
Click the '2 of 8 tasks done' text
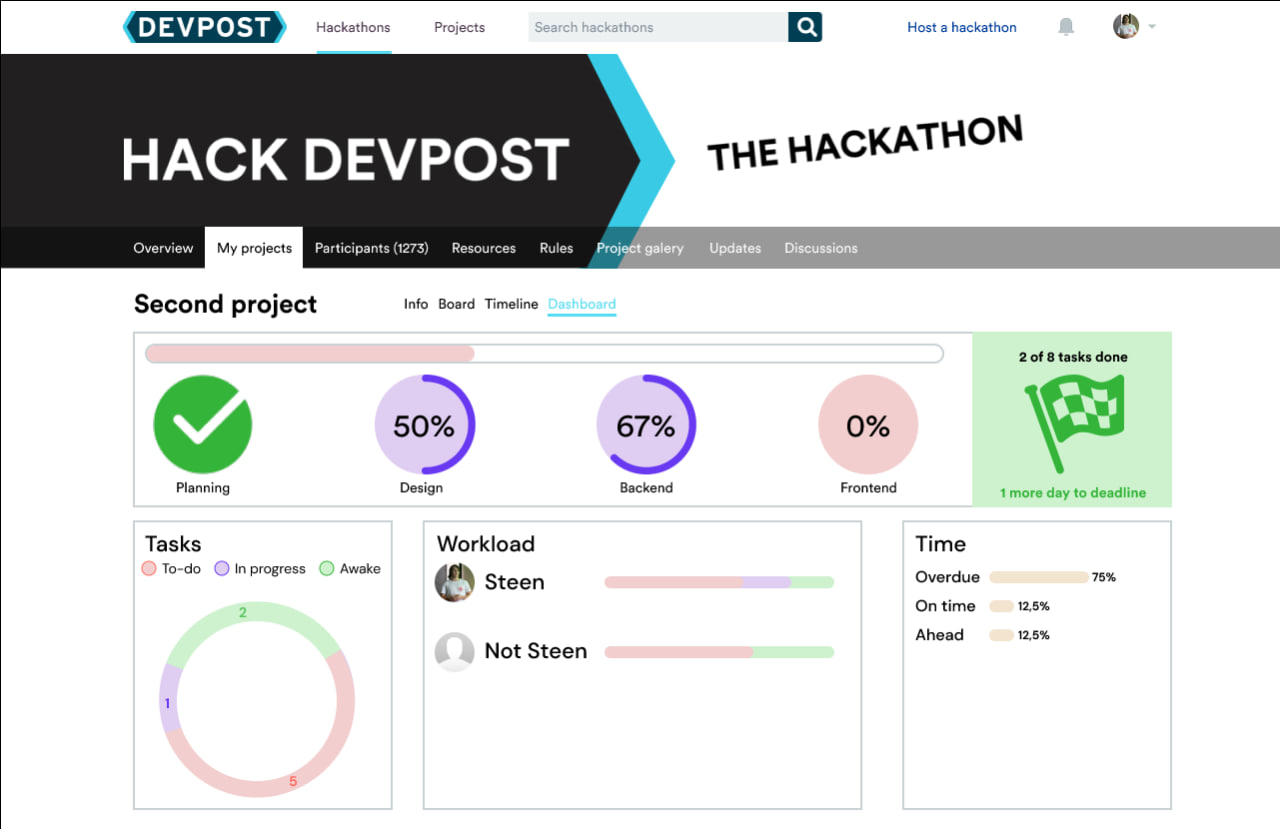coord(1073,357)
